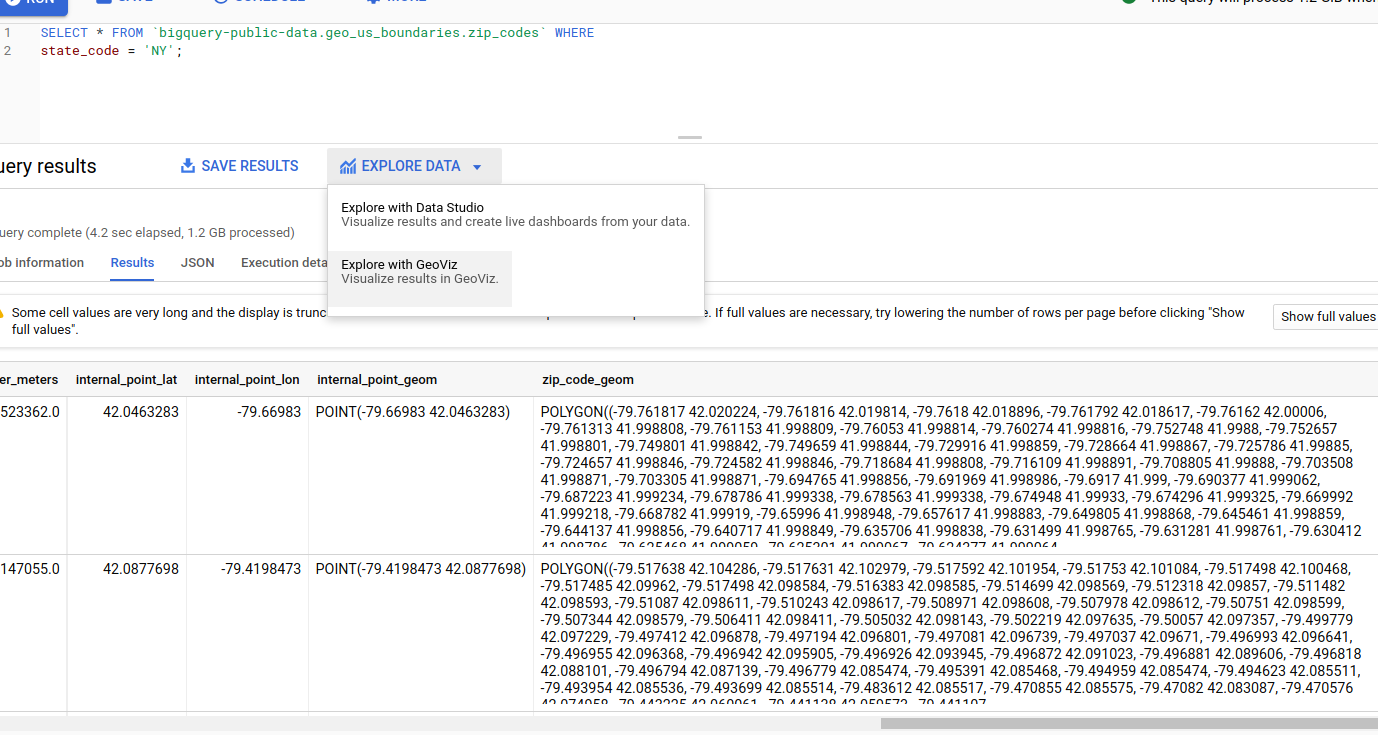The height and width of the screenshot is (735, 1378).
Task: Click the SAVE RESULTS label
Action: pyautogui.click(x=250, y=166)
